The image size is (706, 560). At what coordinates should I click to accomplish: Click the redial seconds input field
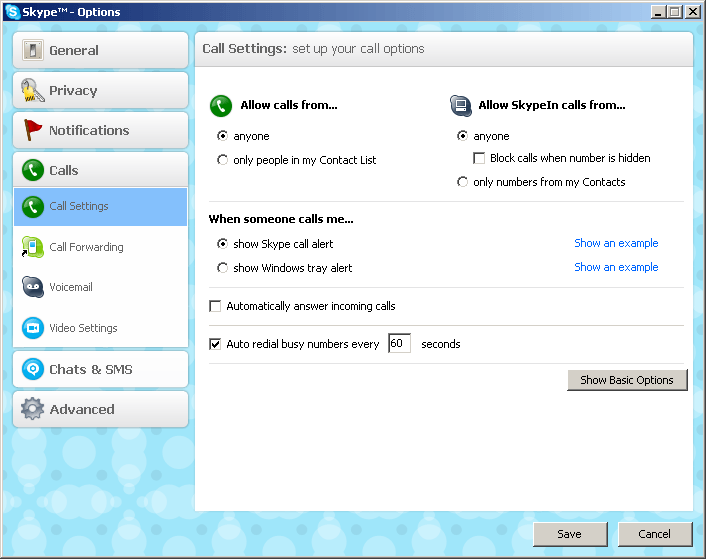coord(399,343)
